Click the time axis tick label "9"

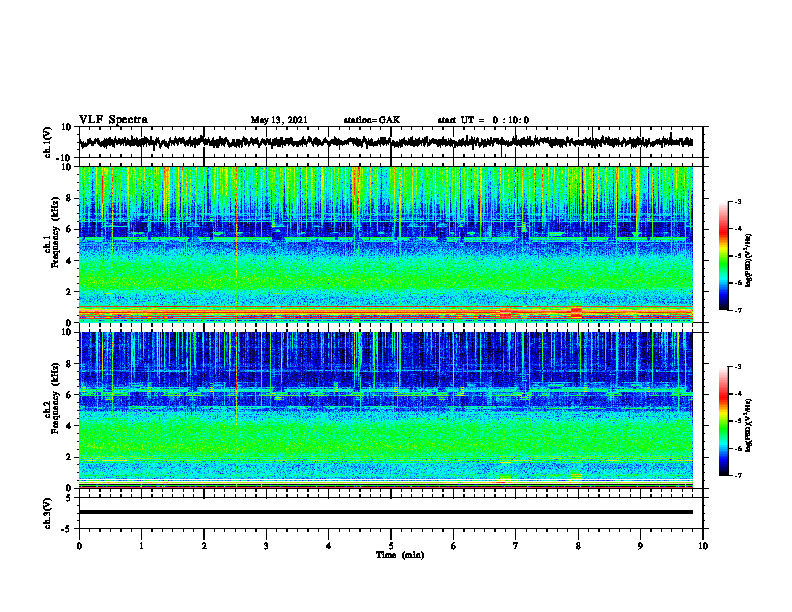(640, 546)
